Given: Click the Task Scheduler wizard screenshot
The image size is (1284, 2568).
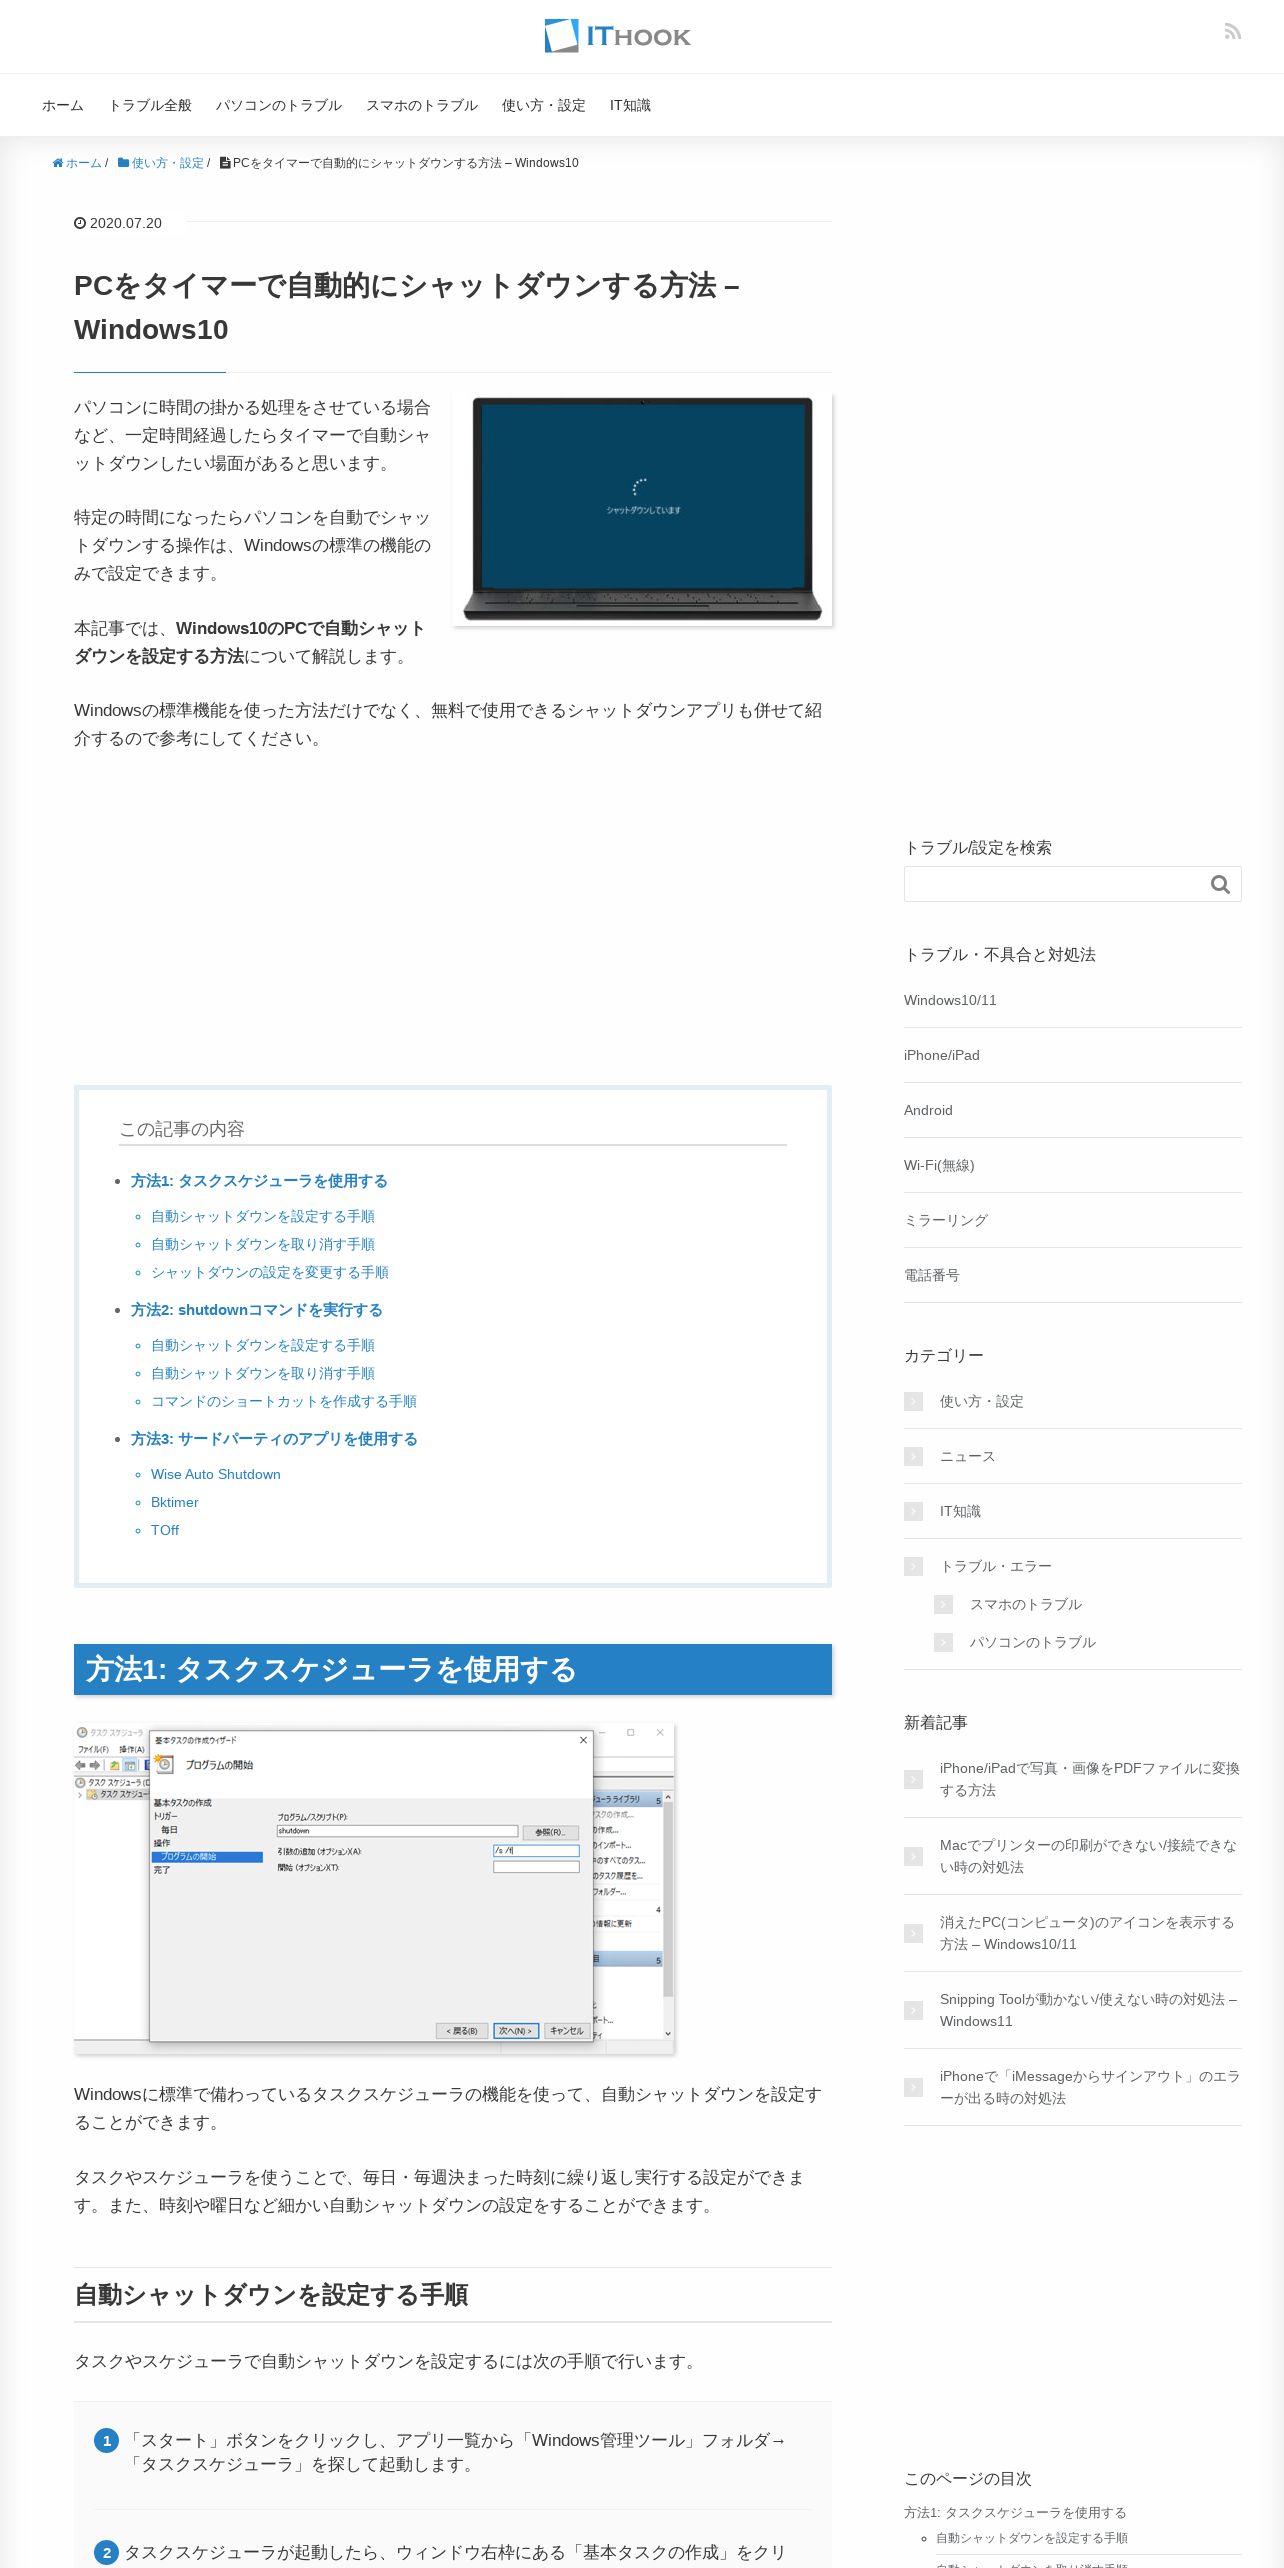Looking at the screenshot, I should (374, 1888).
